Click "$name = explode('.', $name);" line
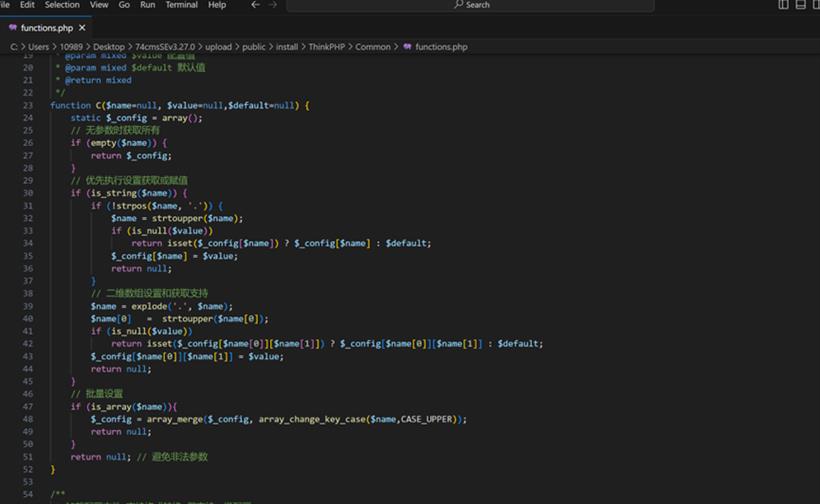The width and height of the screenshot is (820, 504). click(x=162, y=306)
